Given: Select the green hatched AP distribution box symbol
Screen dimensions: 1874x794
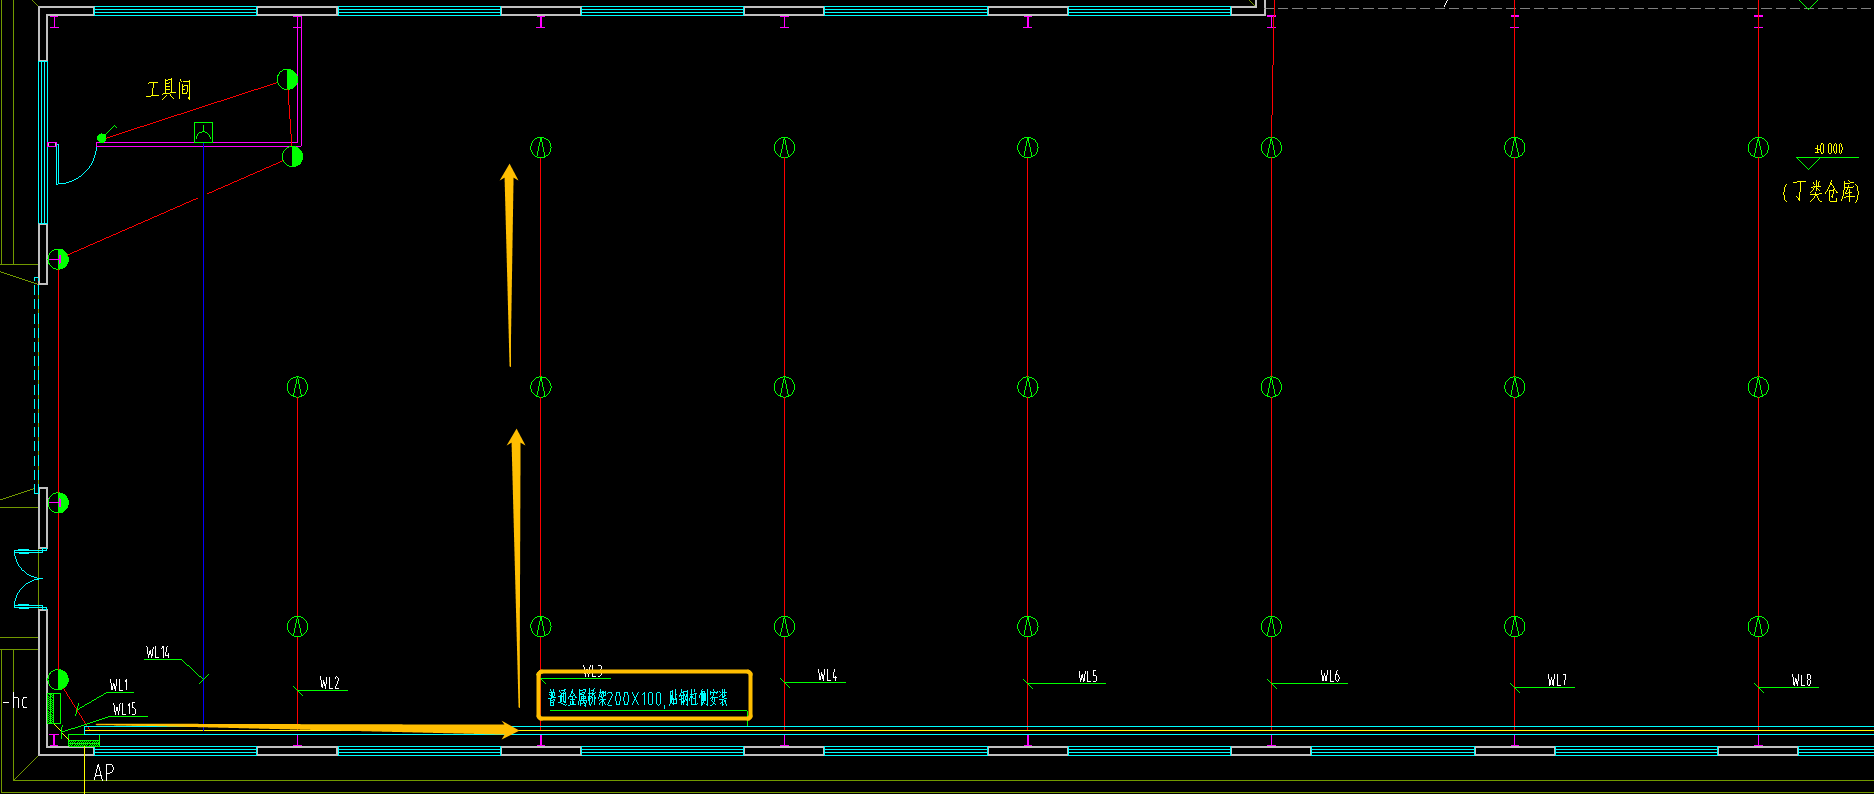Looking at the screenshot, I should point(83,741).
